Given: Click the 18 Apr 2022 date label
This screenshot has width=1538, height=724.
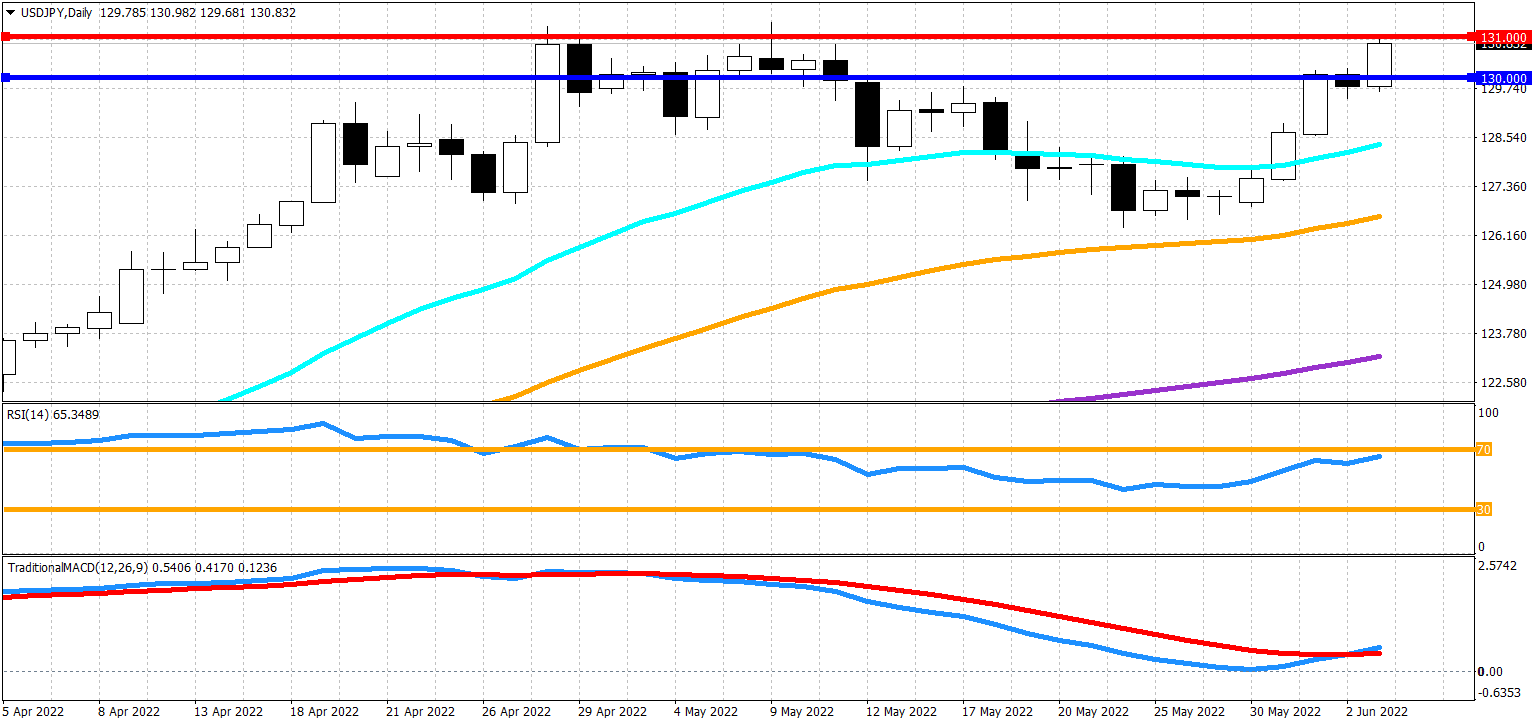Looking at the screenshot, I should (326, 711).
